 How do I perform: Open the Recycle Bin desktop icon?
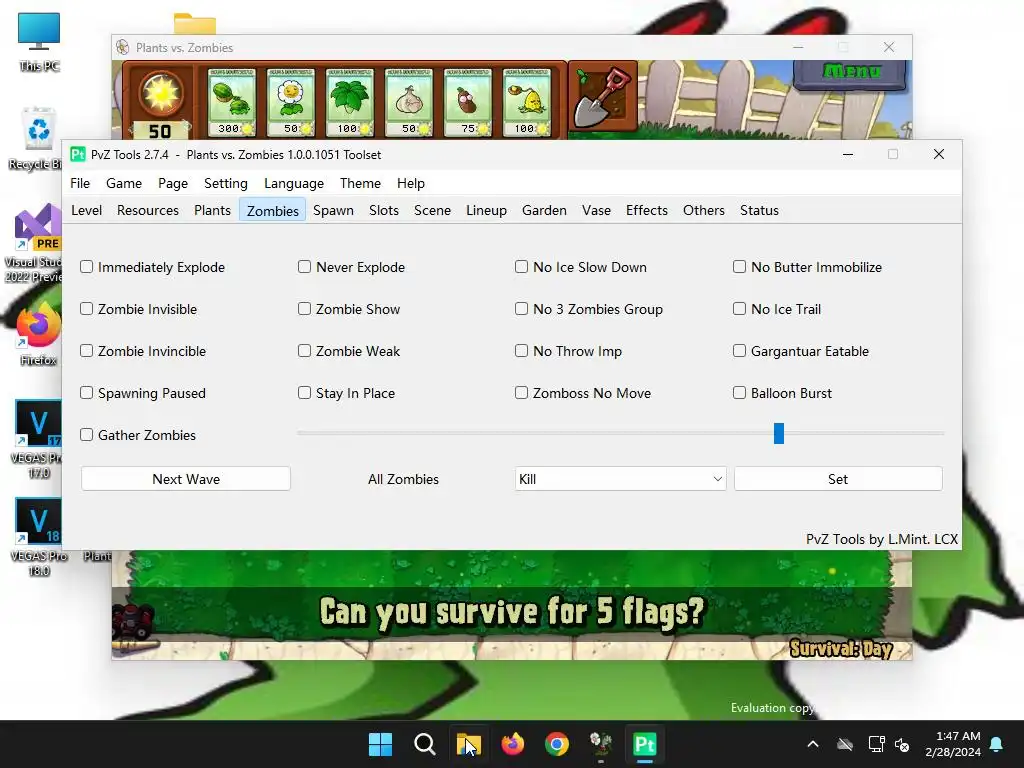tap(36, 138)
